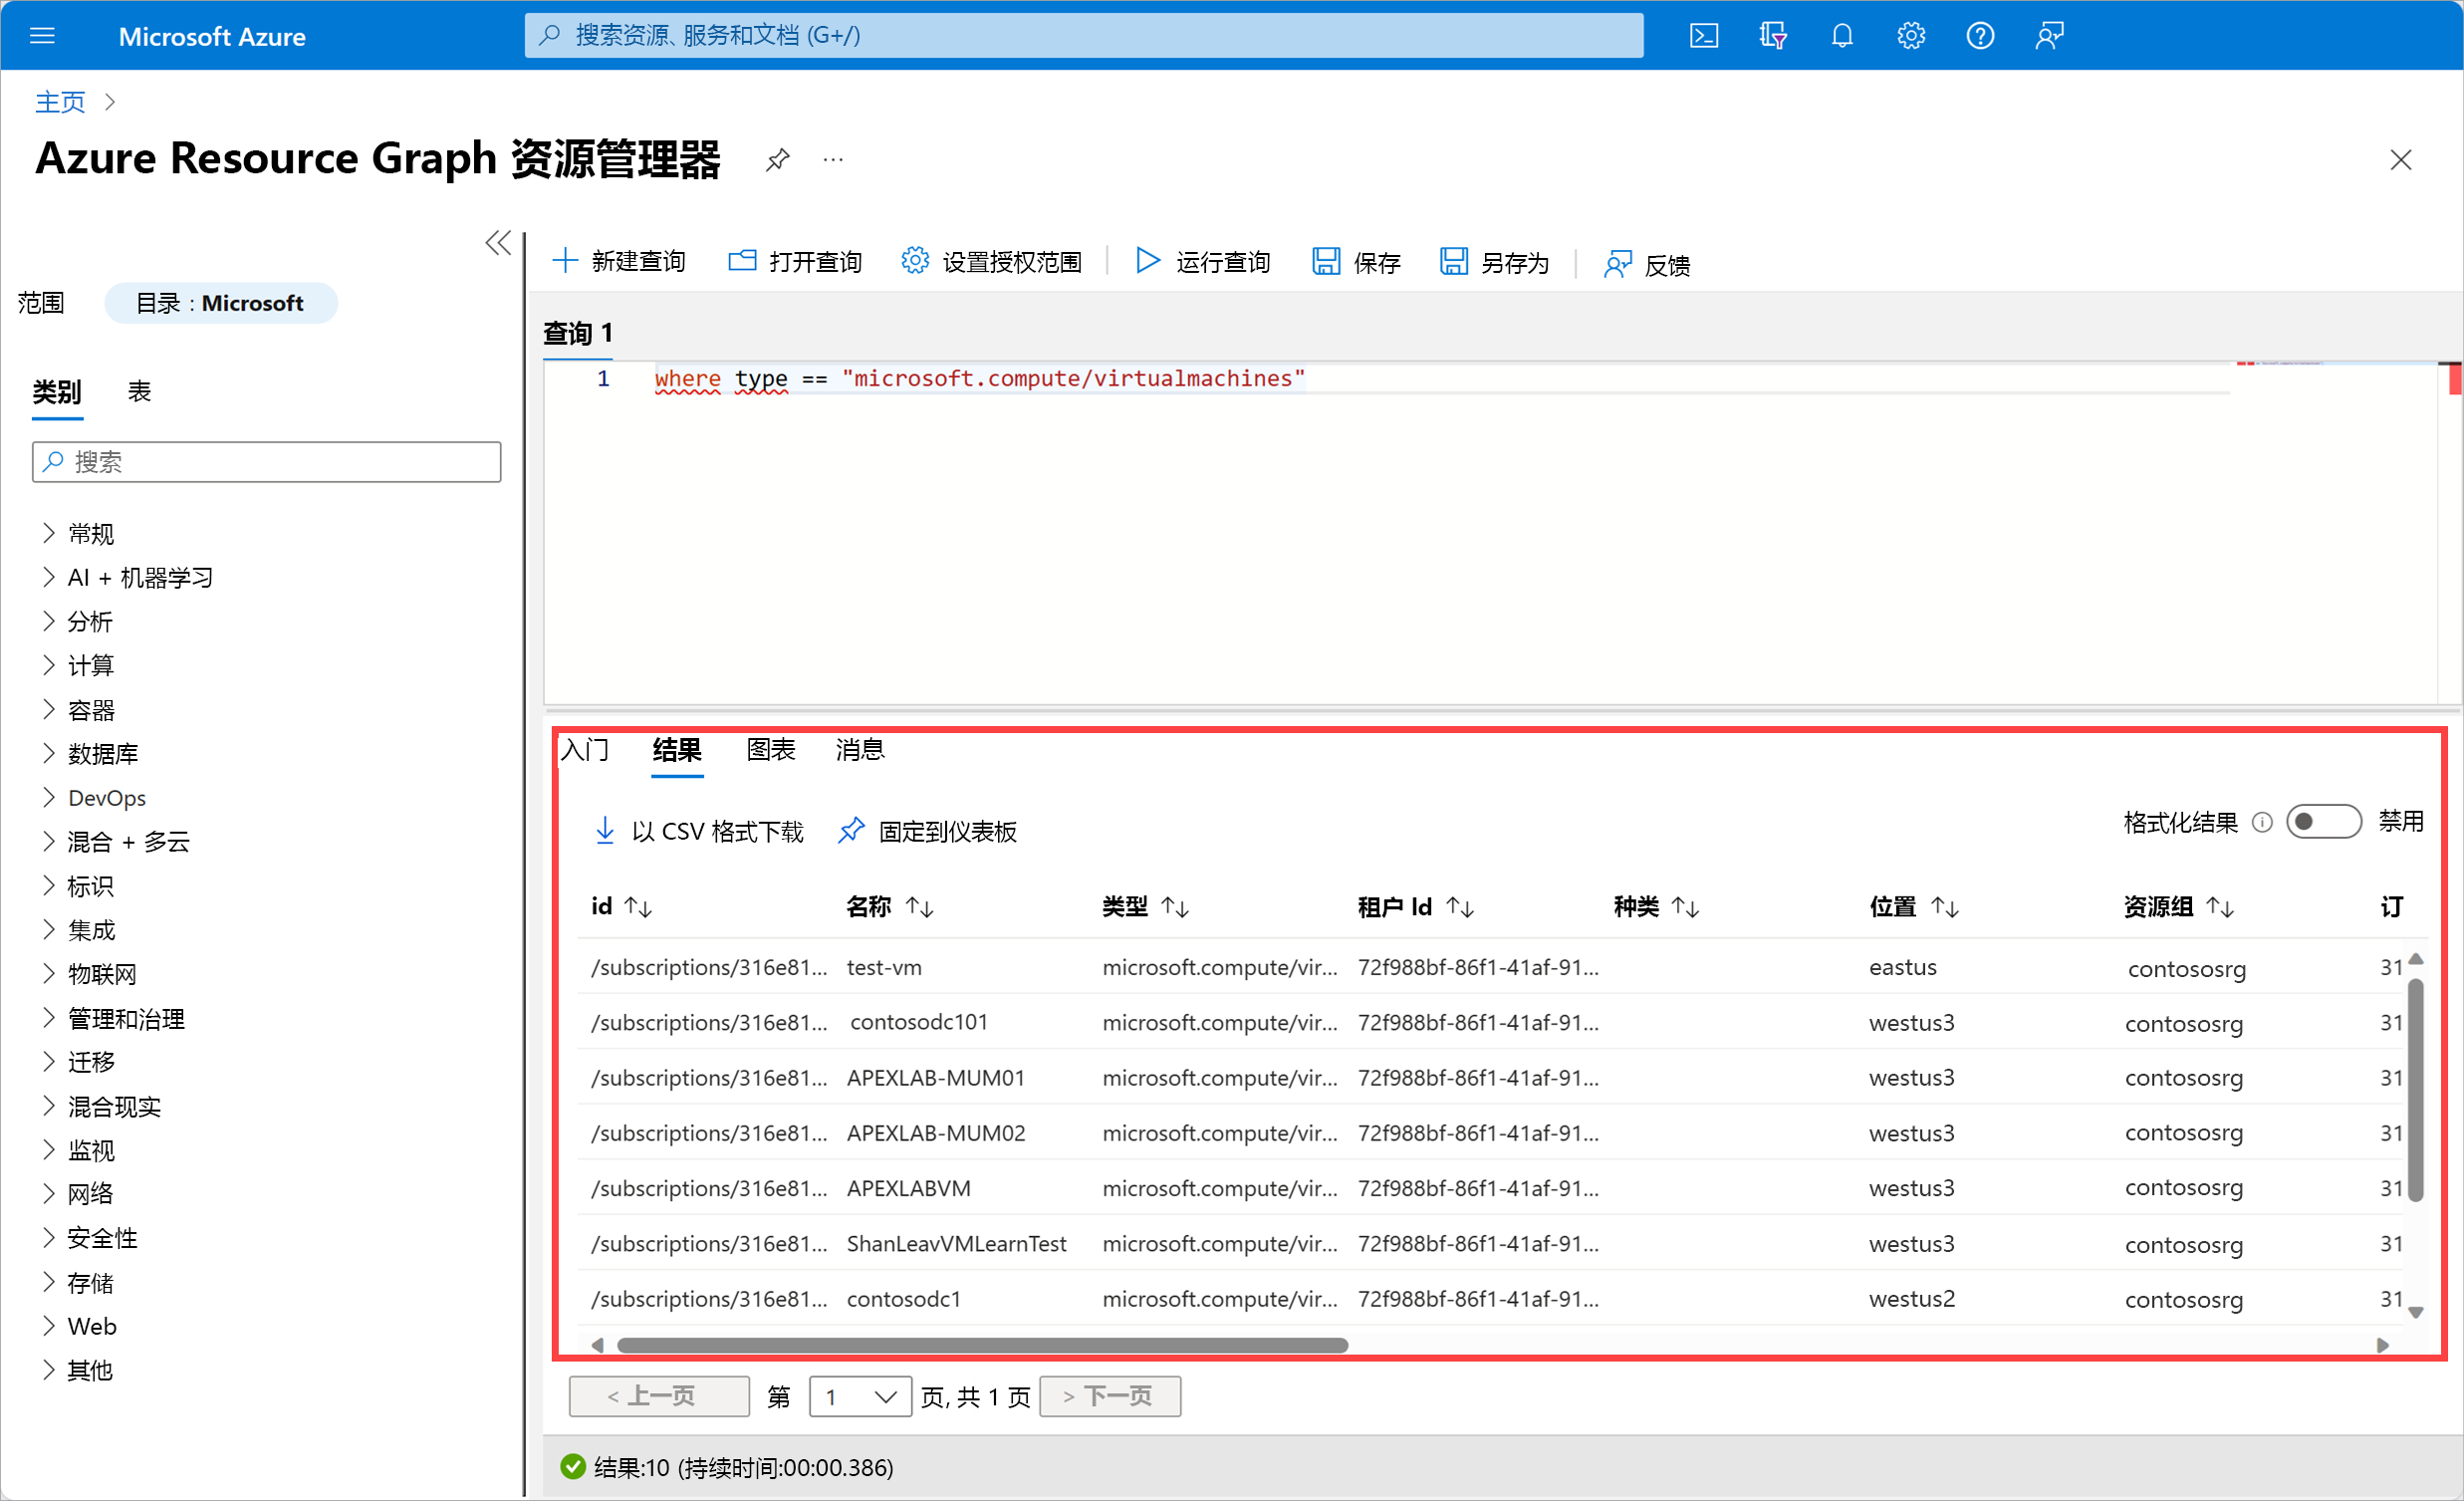This screenshot has height=1501, width=2464.
Task: Select the 结果 tab
Action: 677,749
